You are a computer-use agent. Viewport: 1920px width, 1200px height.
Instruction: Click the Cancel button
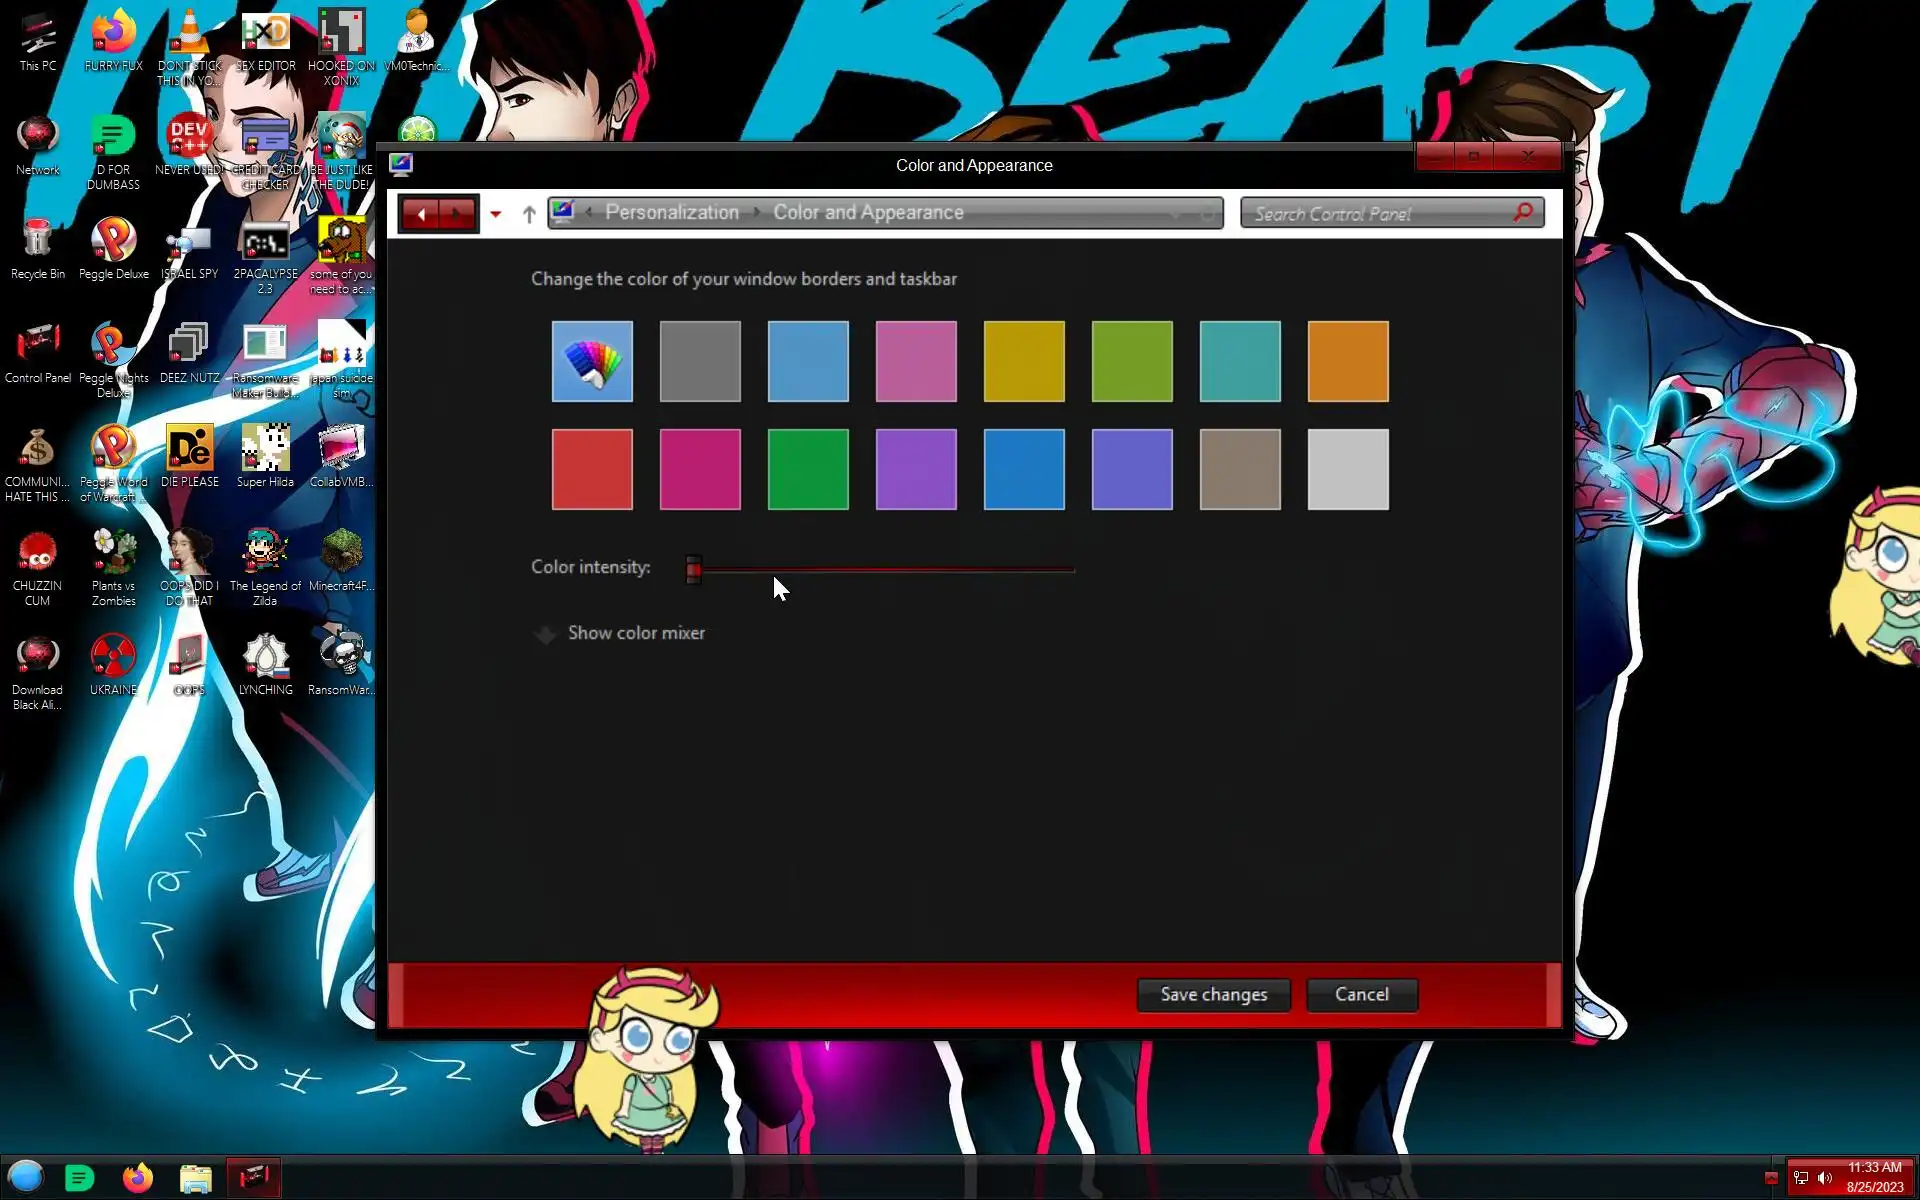tap(1361, 994)
